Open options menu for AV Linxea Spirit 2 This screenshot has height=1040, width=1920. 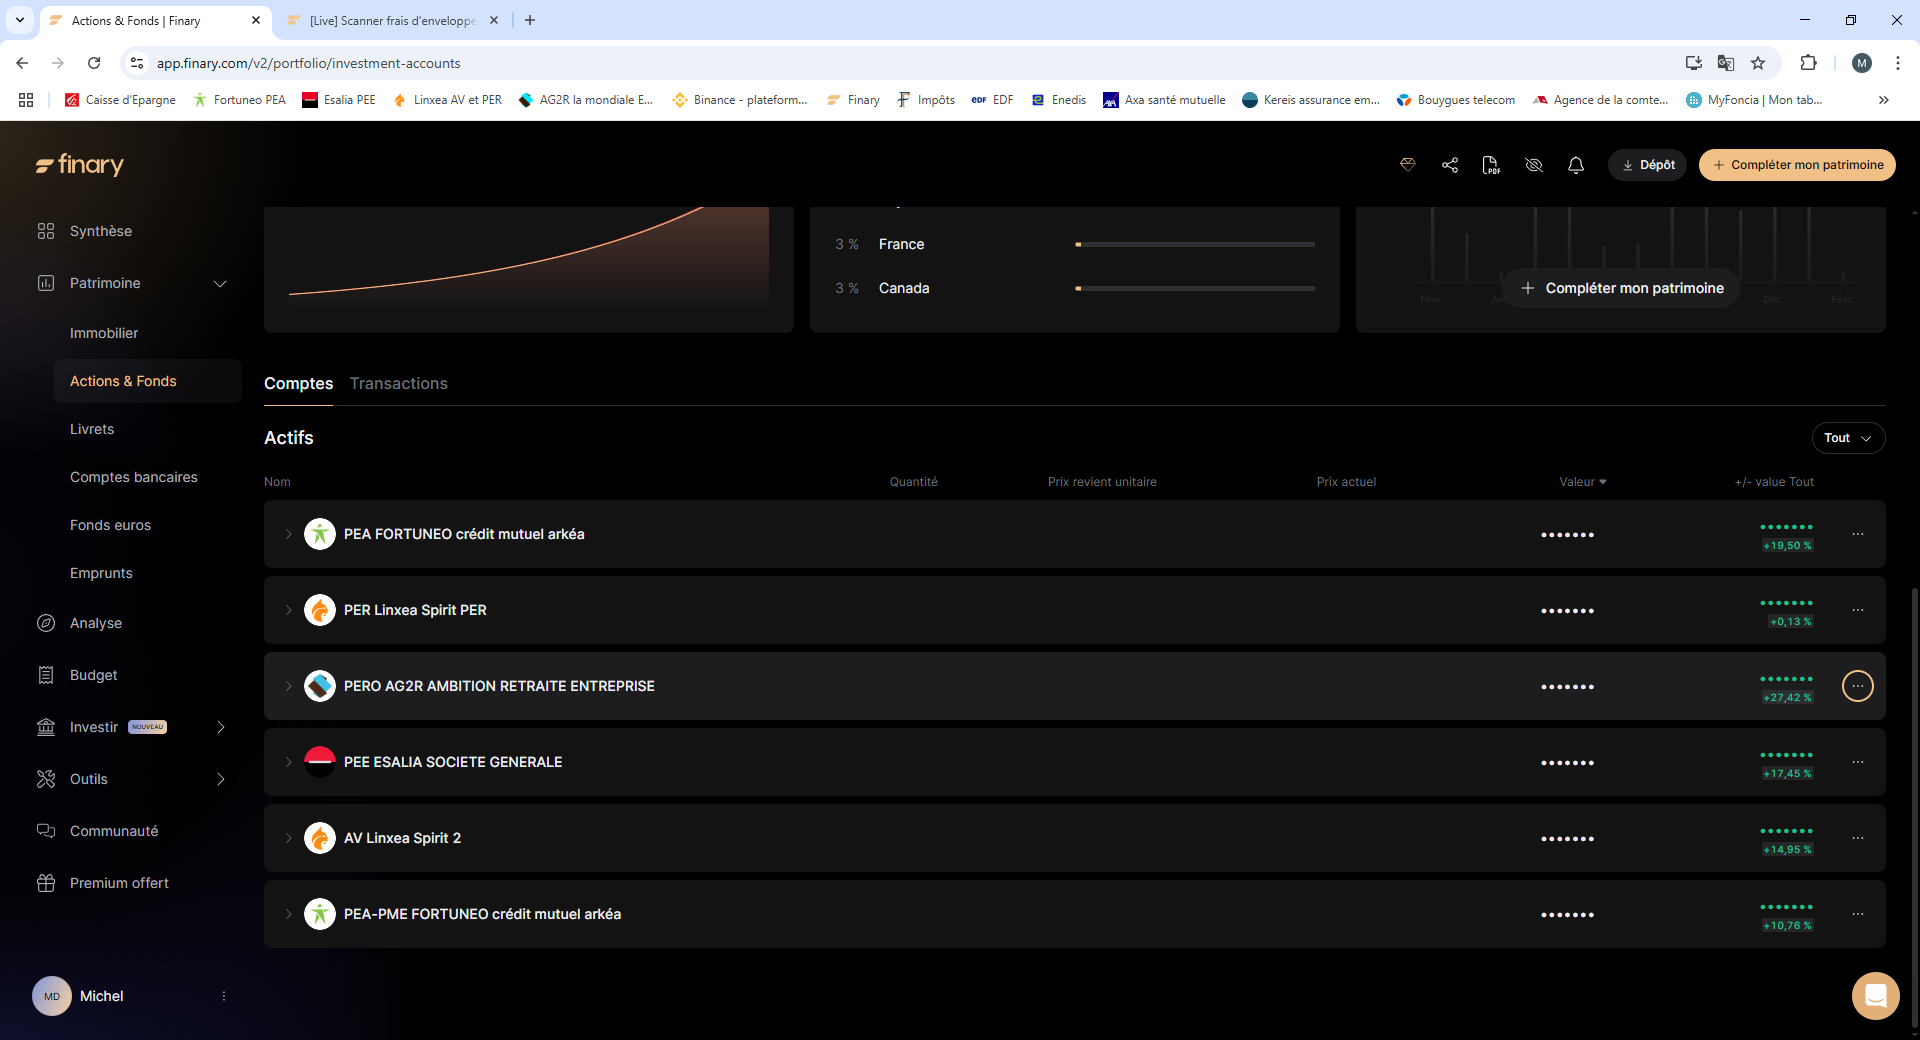[1857, 838]
